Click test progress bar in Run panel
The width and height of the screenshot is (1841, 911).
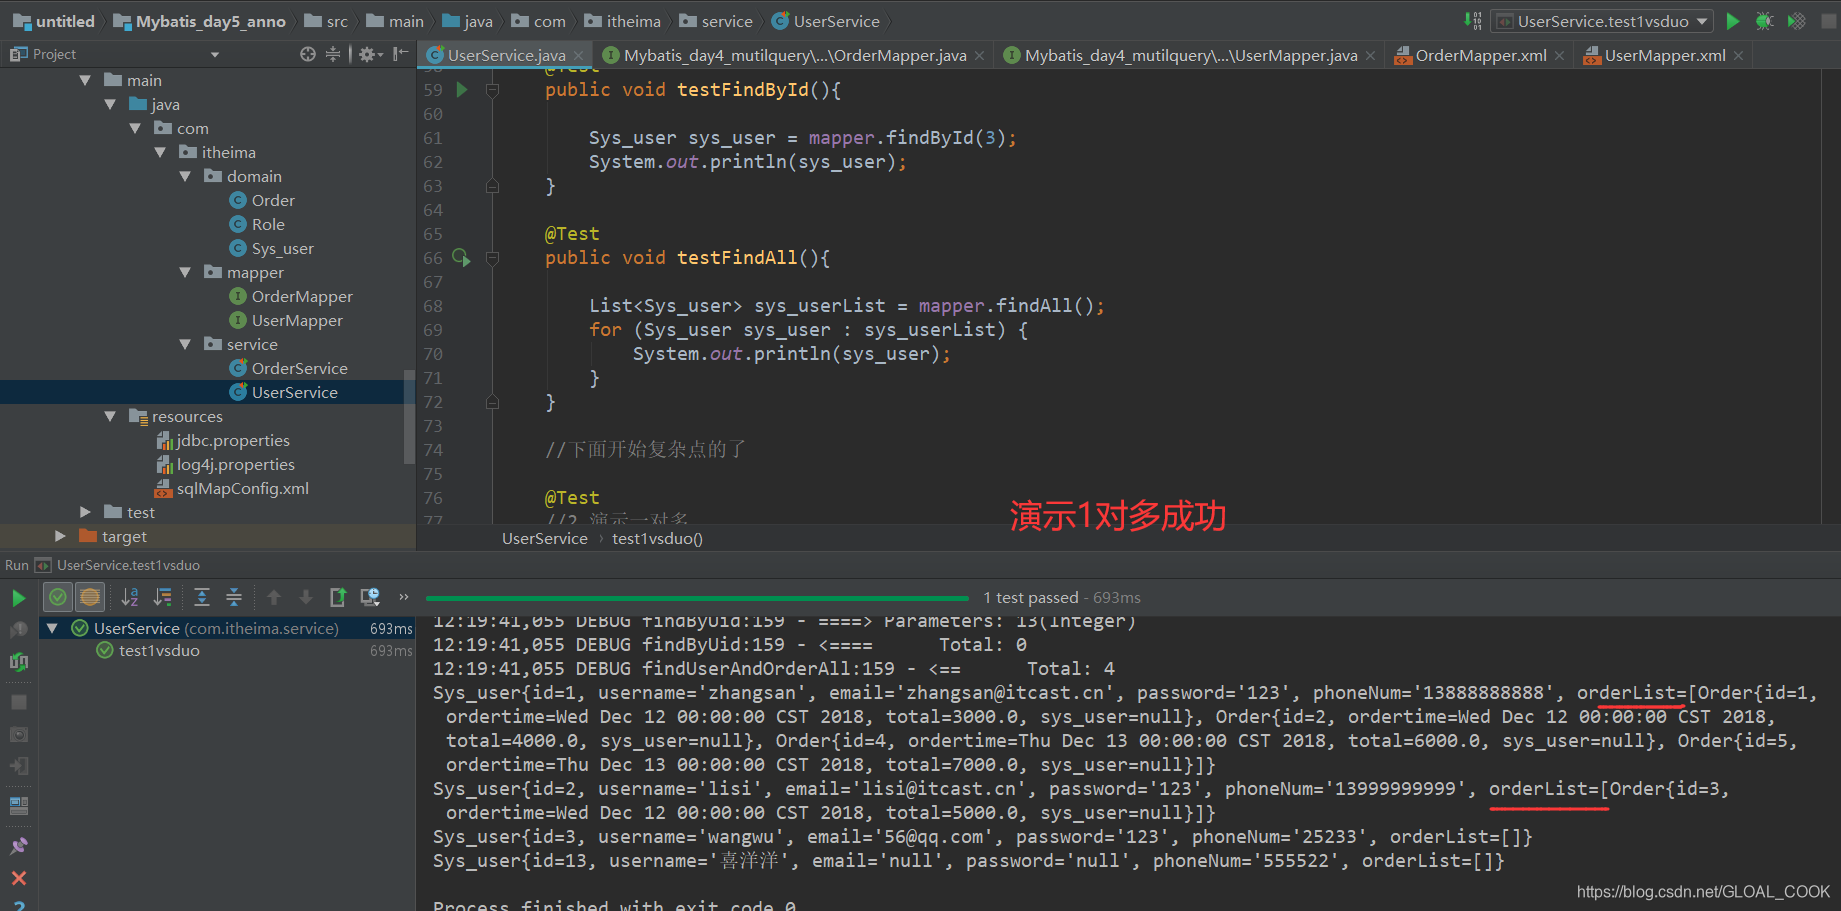[x=697, y=598]
